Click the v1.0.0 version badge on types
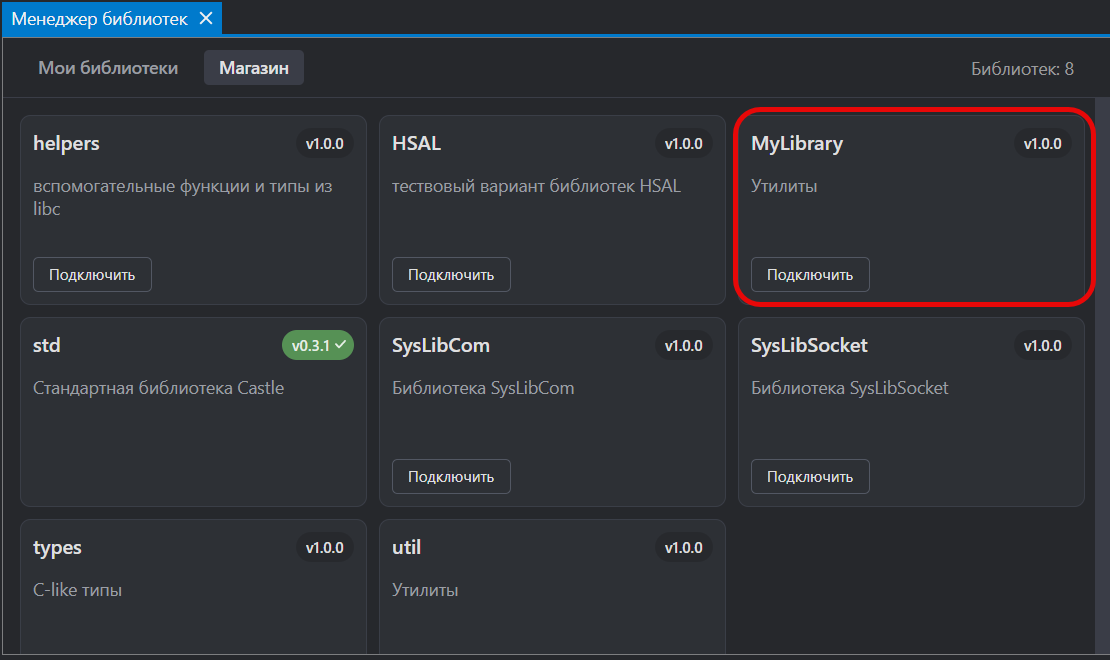This screenshot has height=660, width=1110. [324, 547]
